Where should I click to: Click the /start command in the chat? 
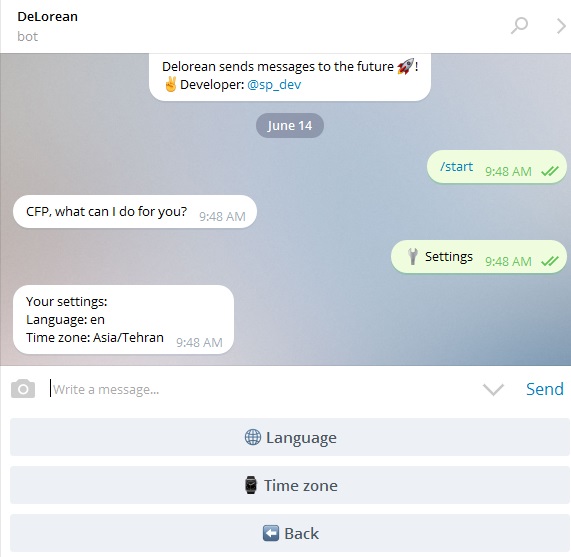pyautogui.click(x=456, y=166)
